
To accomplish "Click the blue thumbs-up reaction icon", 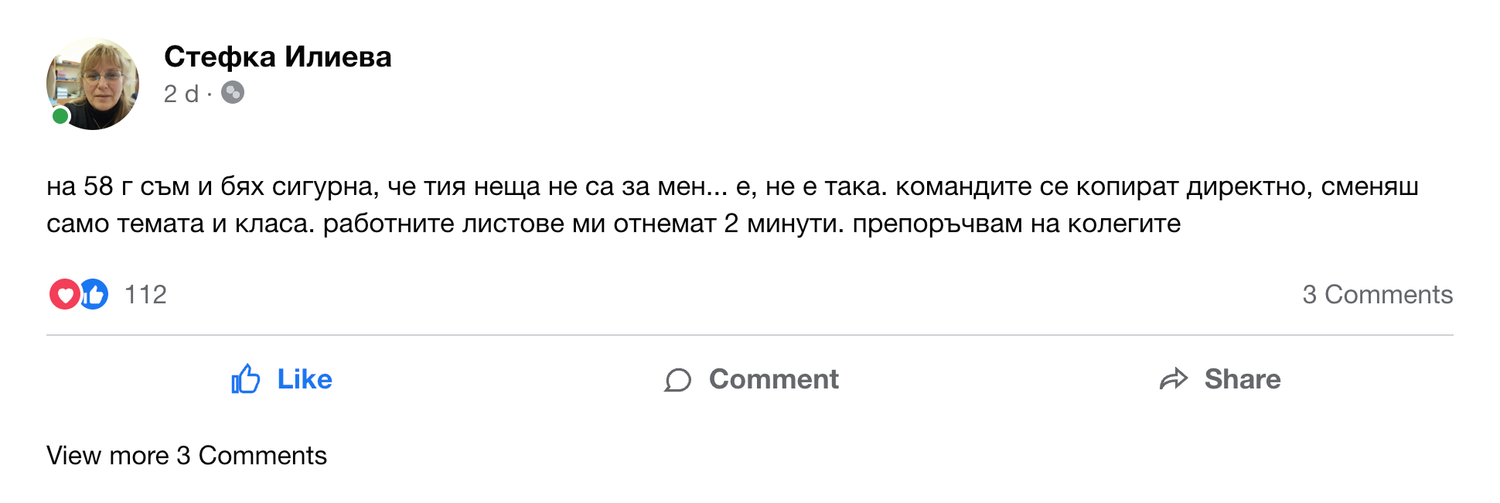I will (x=94, y=294).
